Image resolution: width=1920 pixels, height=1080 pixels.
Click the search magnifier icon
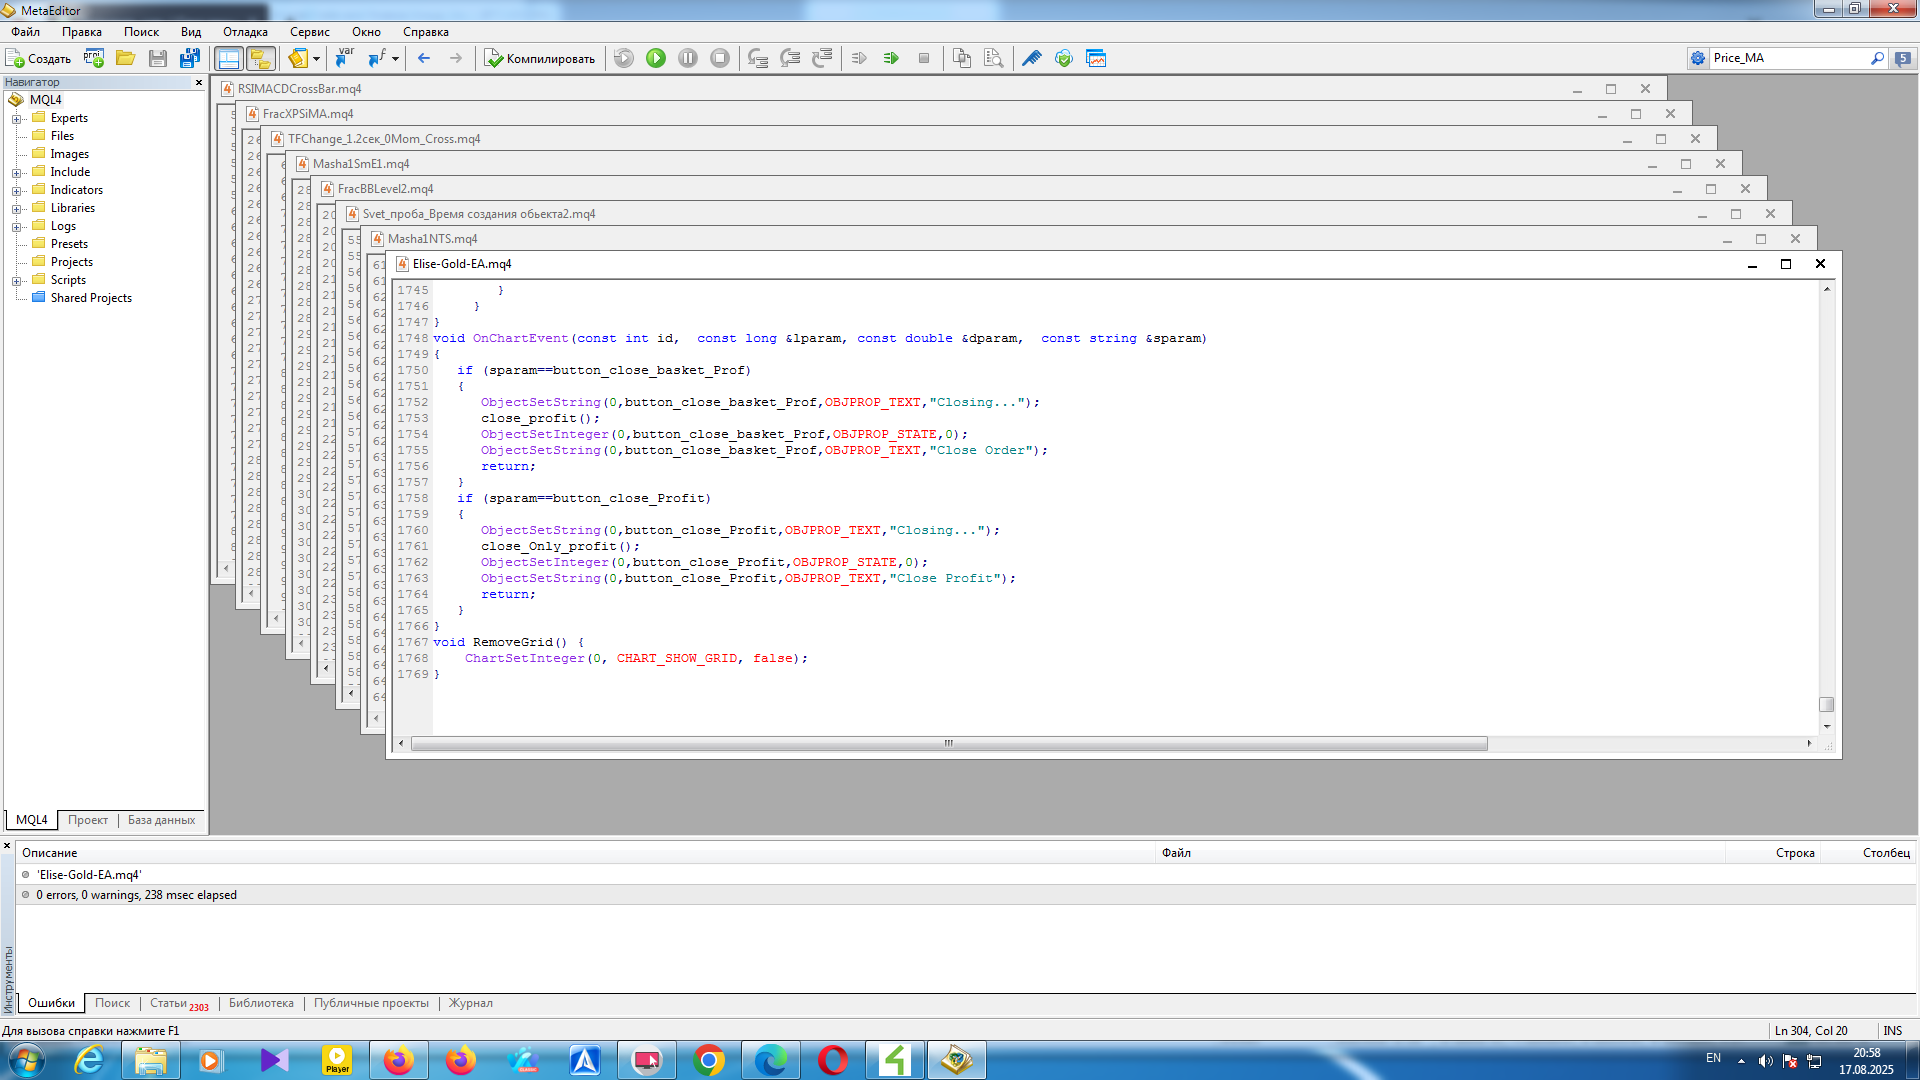coord(1877,58)
